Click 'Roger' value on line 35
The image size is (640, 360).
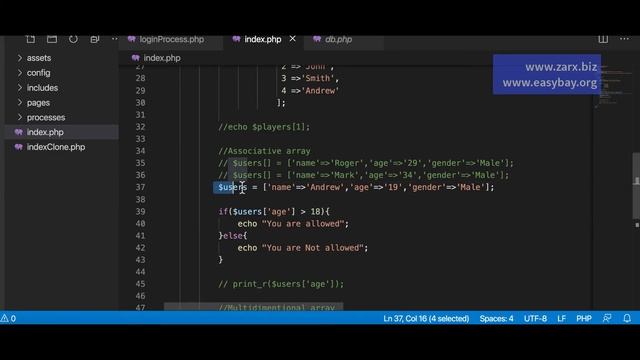tap(346, 163)
